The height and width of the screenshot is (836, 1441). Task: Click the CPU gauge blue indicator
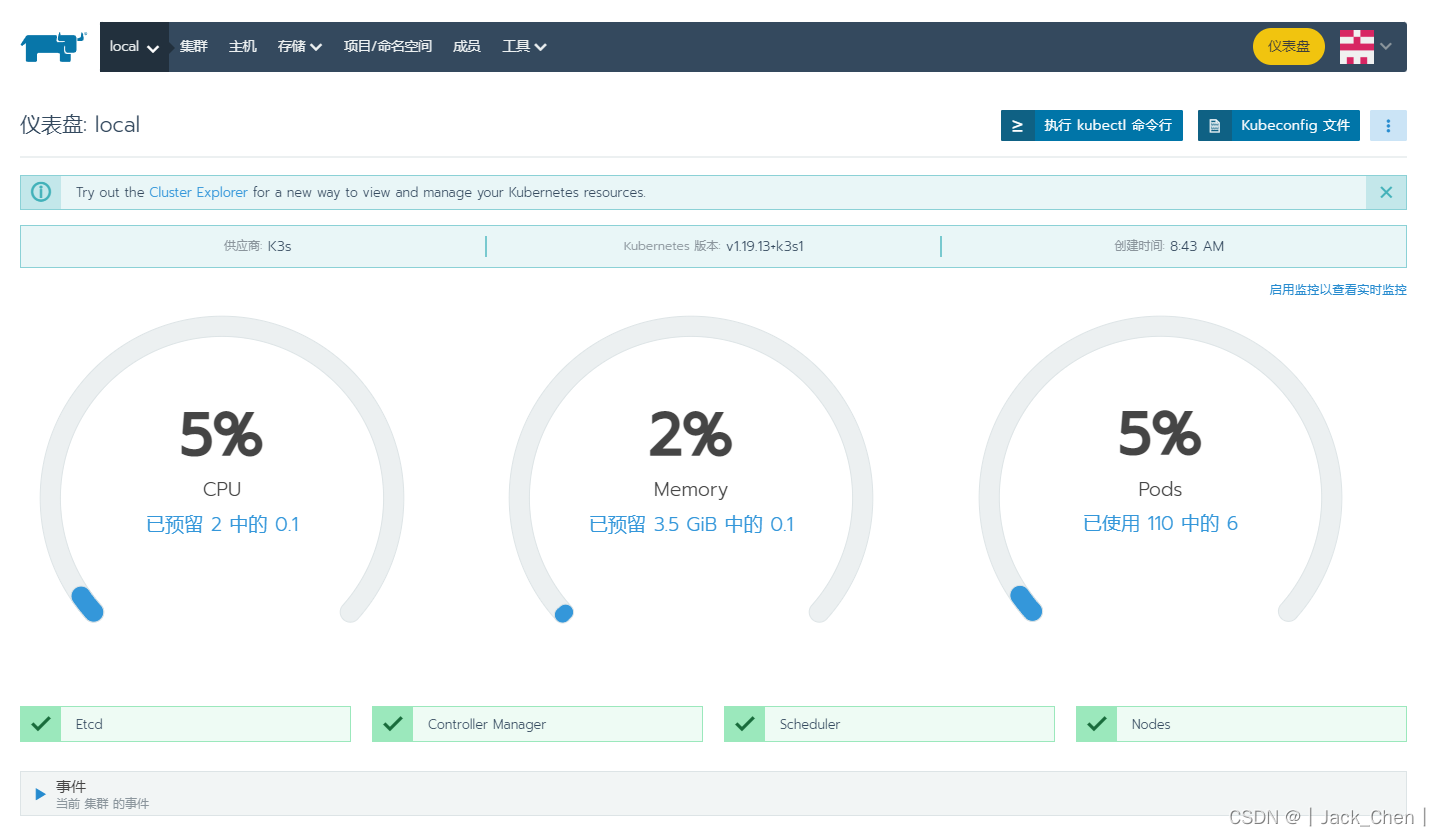pyautogui.click(x=88, y=605)
